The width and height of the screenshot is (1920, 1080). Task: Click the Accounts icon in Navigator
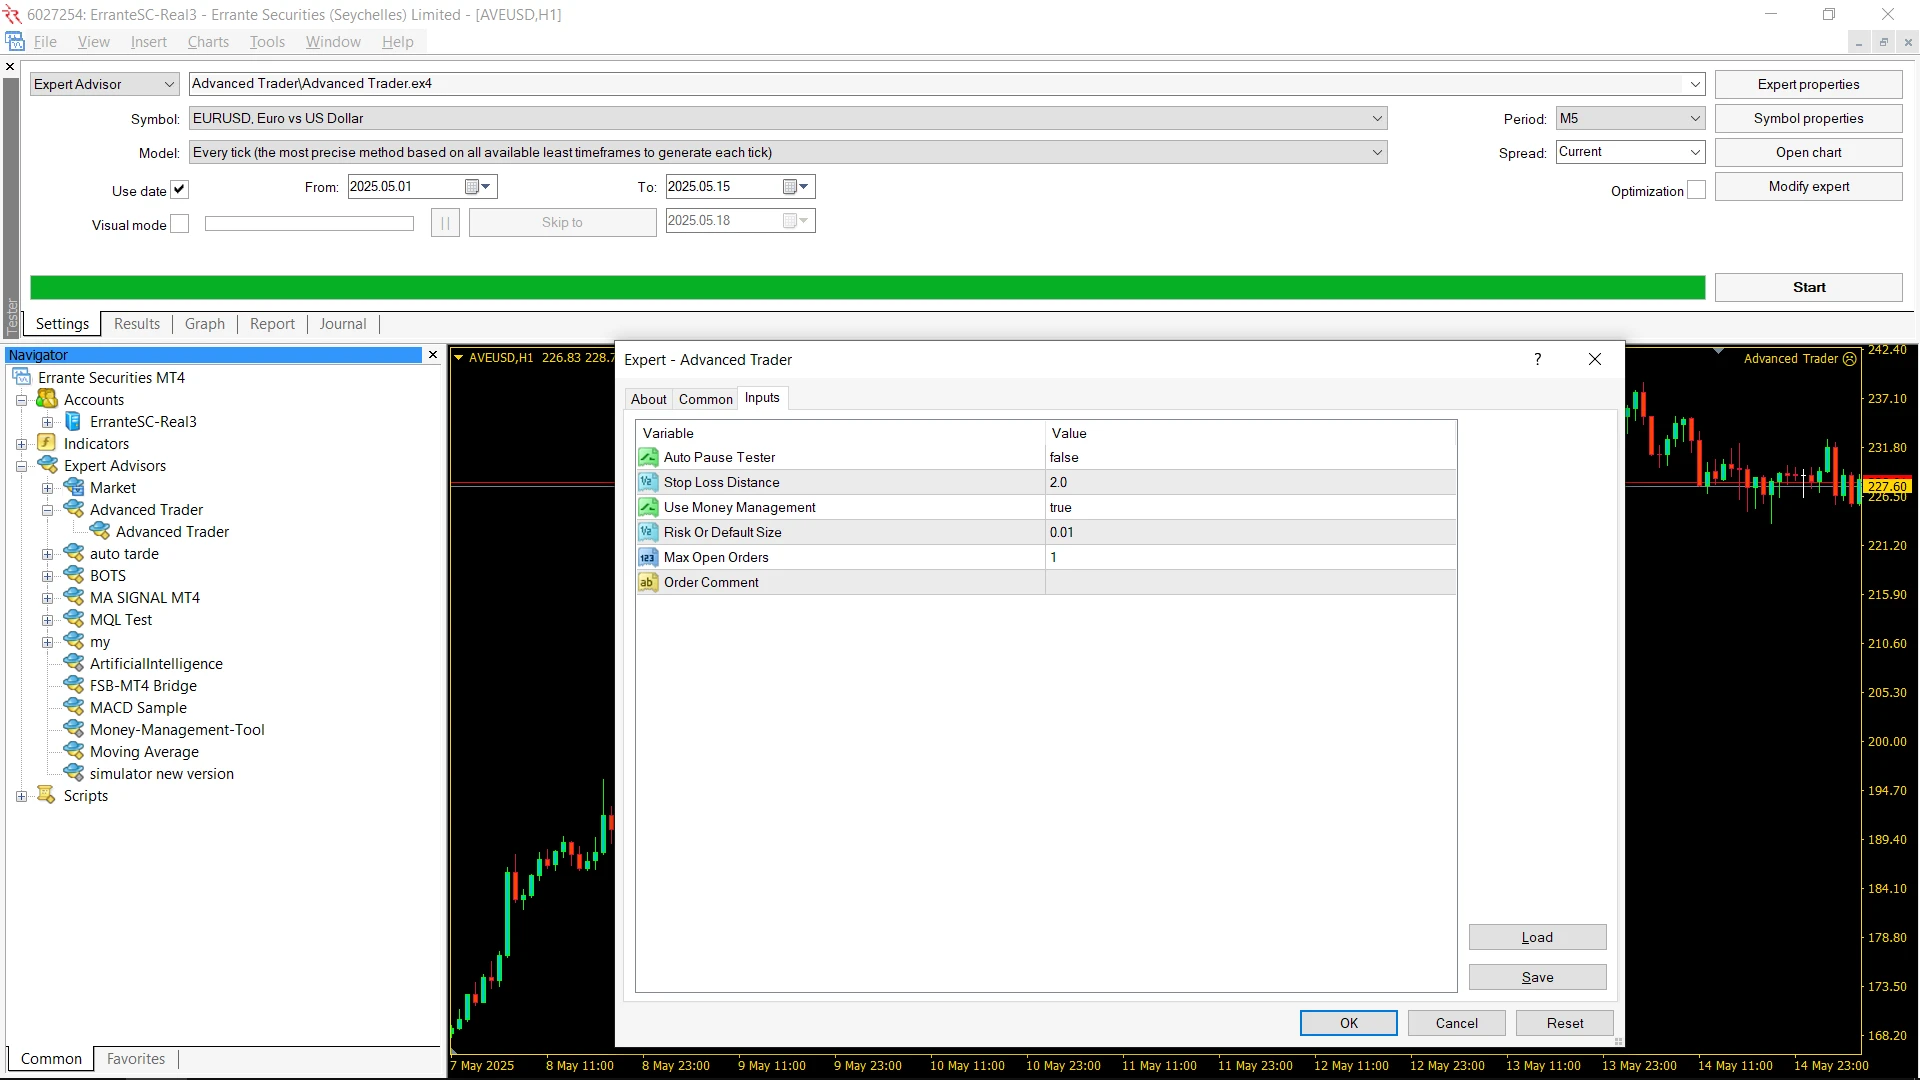(46, 399)
